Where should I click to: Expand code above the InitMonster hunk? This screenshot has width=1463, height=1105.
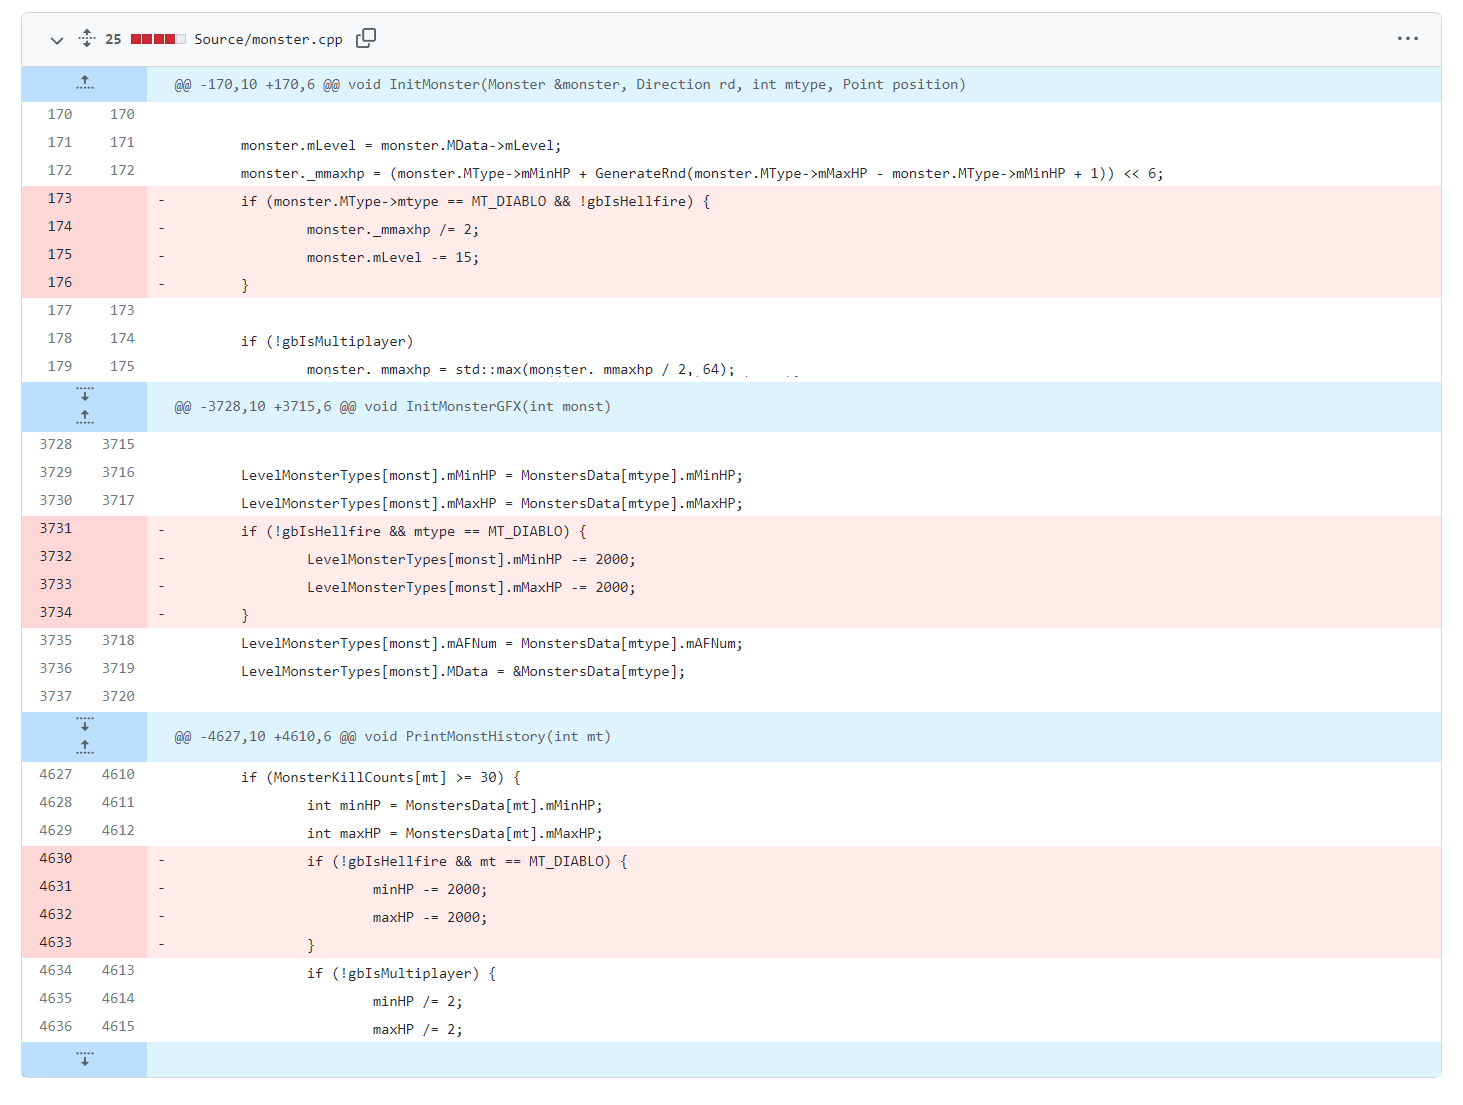[x=85, y=82]
